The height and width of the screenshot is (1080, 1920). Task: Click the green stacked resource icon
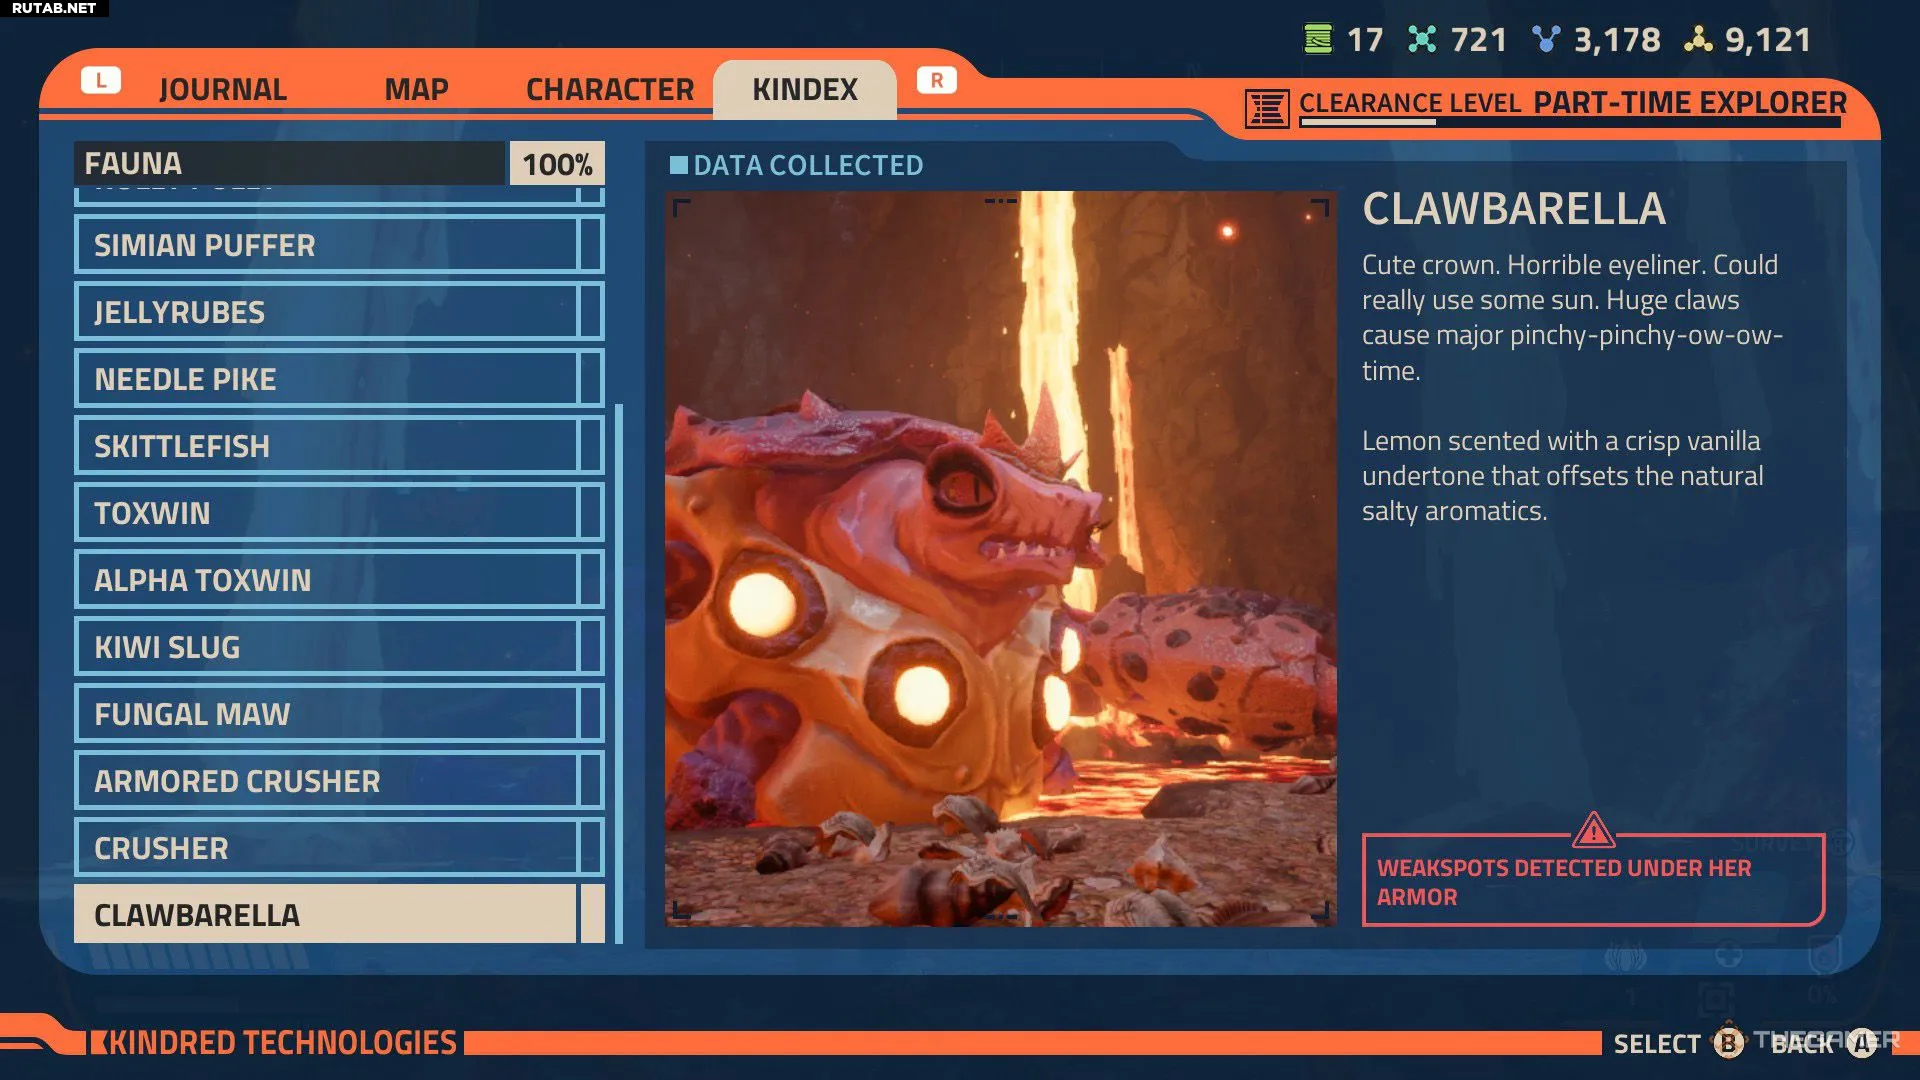tap(1318, 39)
